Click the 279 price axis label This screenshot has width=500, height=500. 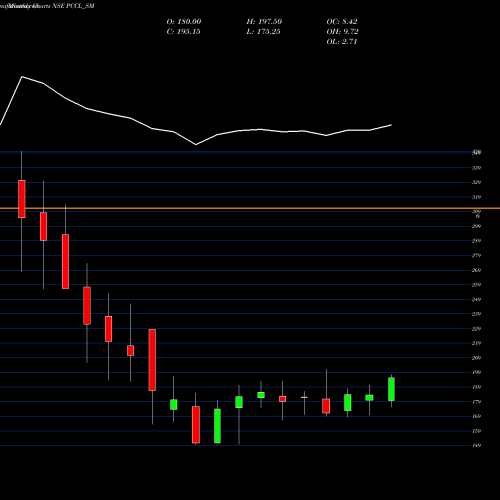coord(476,255)
